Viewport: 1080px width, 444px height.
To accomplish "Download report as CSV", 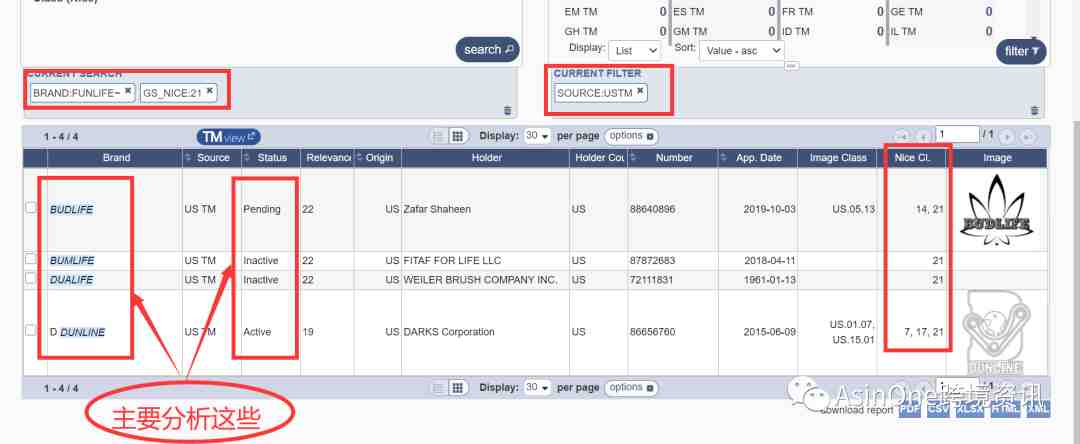I will 937,409.
